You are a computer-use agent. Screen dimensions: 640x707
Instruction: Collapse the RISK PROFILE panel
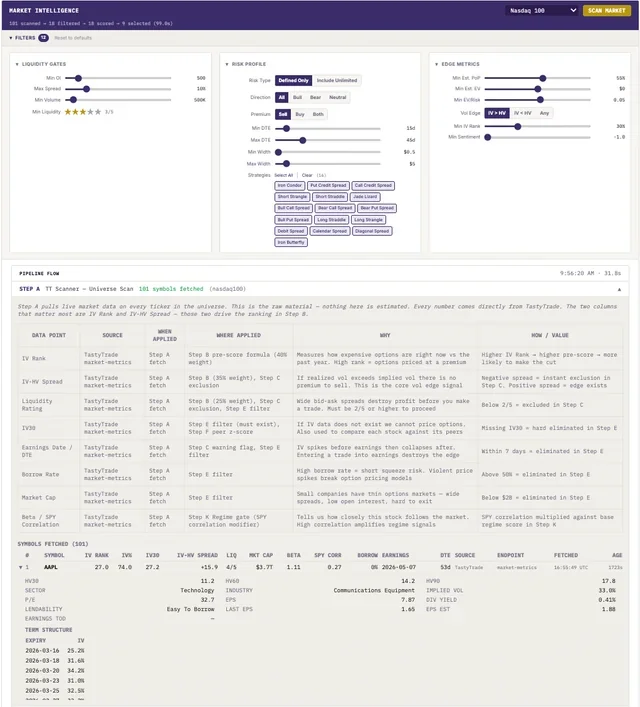point(246,64)
